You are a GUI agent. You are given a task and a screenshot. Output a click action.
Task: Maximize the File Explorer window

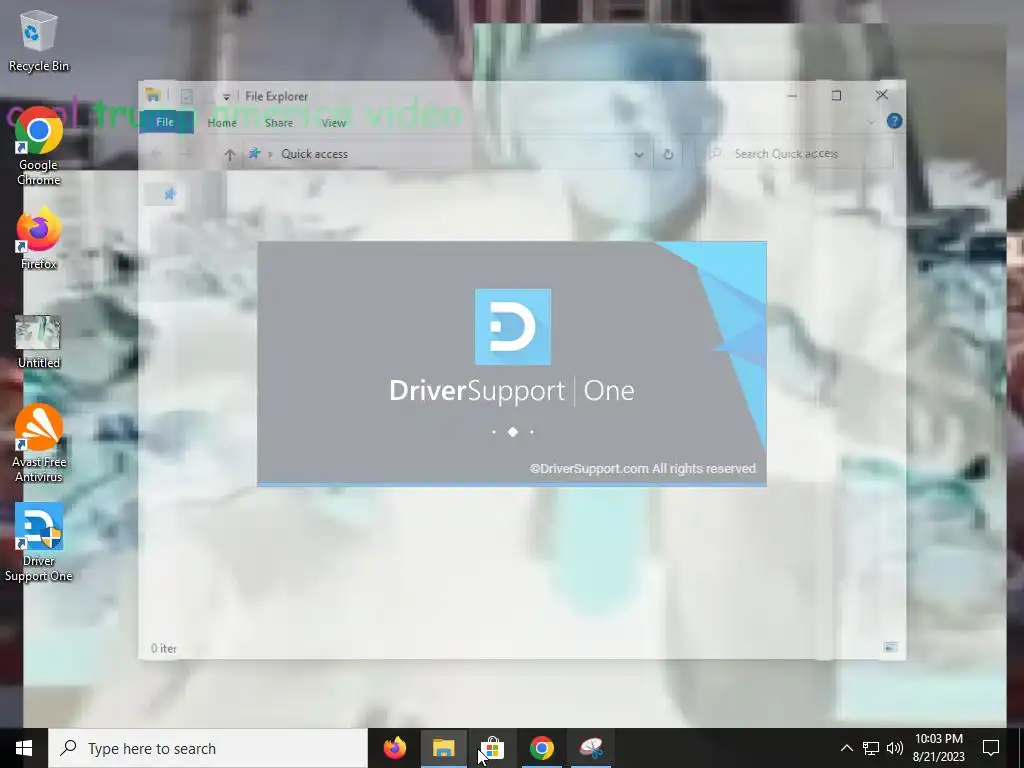click(837, 96)
